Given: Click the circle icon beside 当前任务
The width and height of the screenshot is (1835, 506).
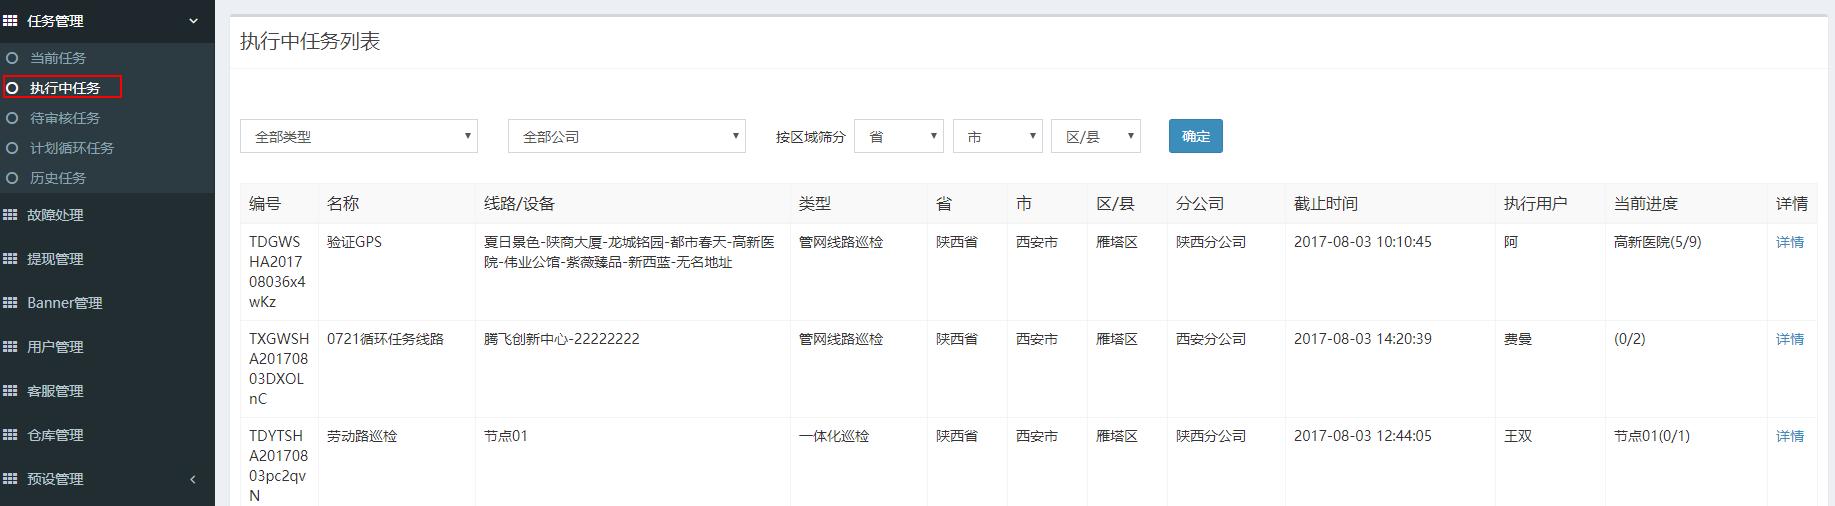Looking at the screenshot, I should click(x=12, y=58).
